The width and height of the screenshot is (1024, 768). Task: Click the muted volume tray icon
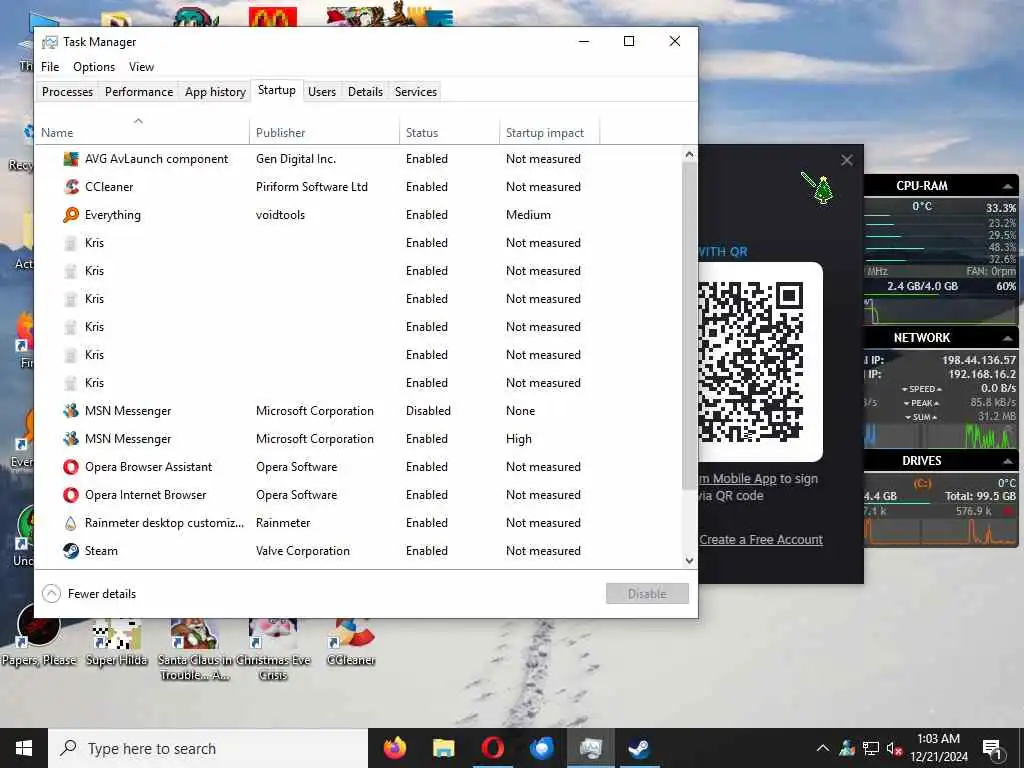coord(894,748)
